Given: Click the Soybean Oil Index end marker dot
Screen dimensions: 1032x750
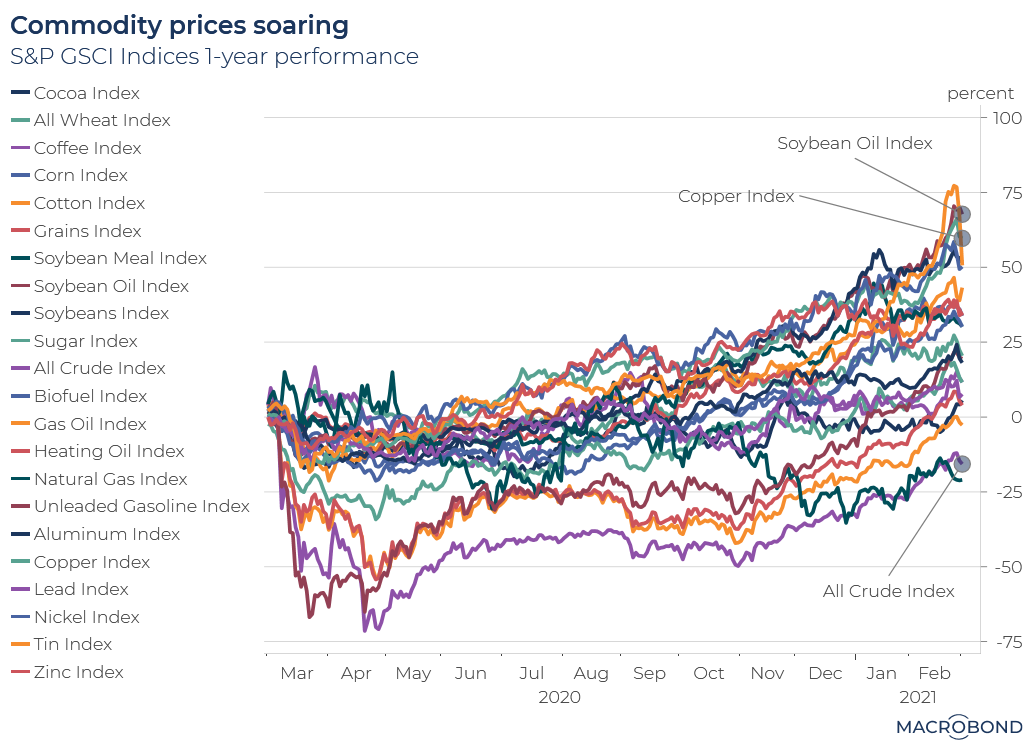Looking at the screenshot, I should pyautogui.click(x=963, y=214).
